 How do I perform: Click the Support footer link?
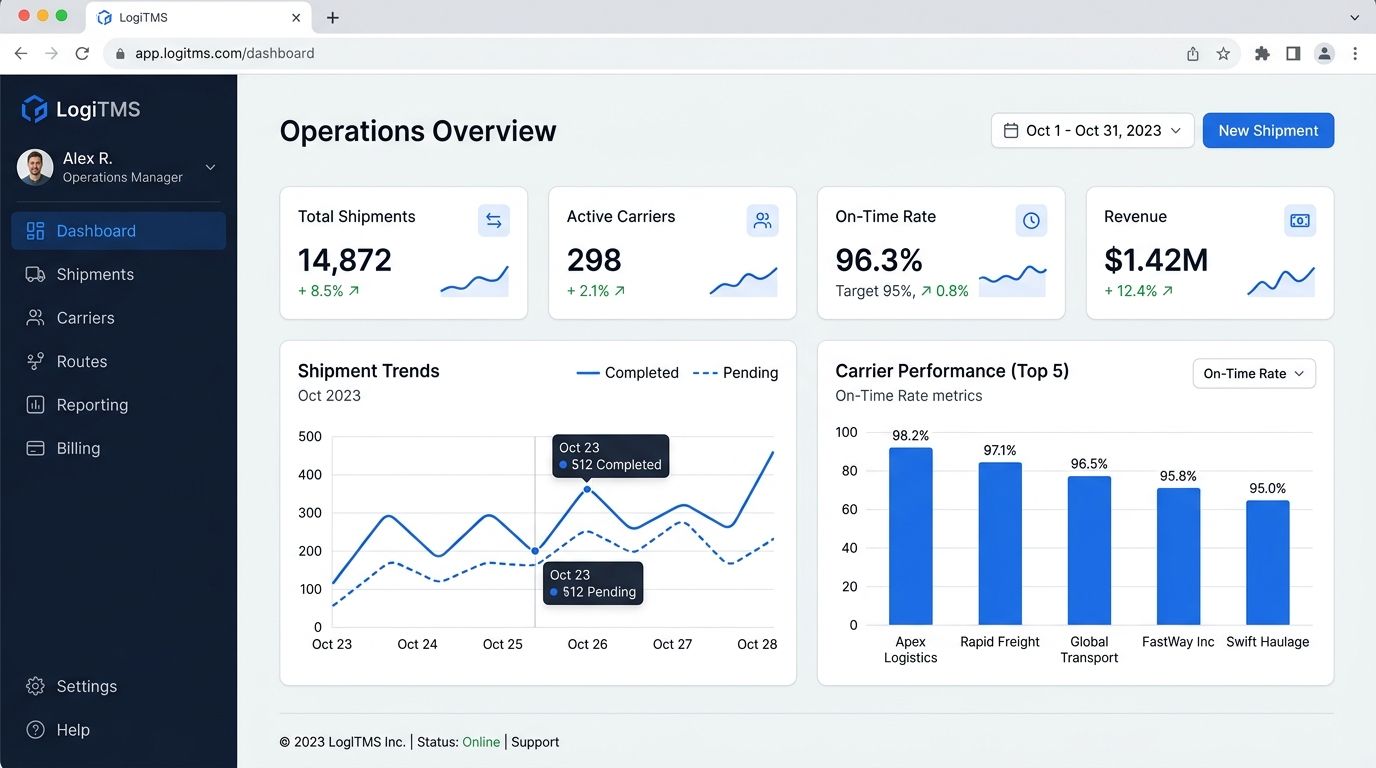(535, 742)
